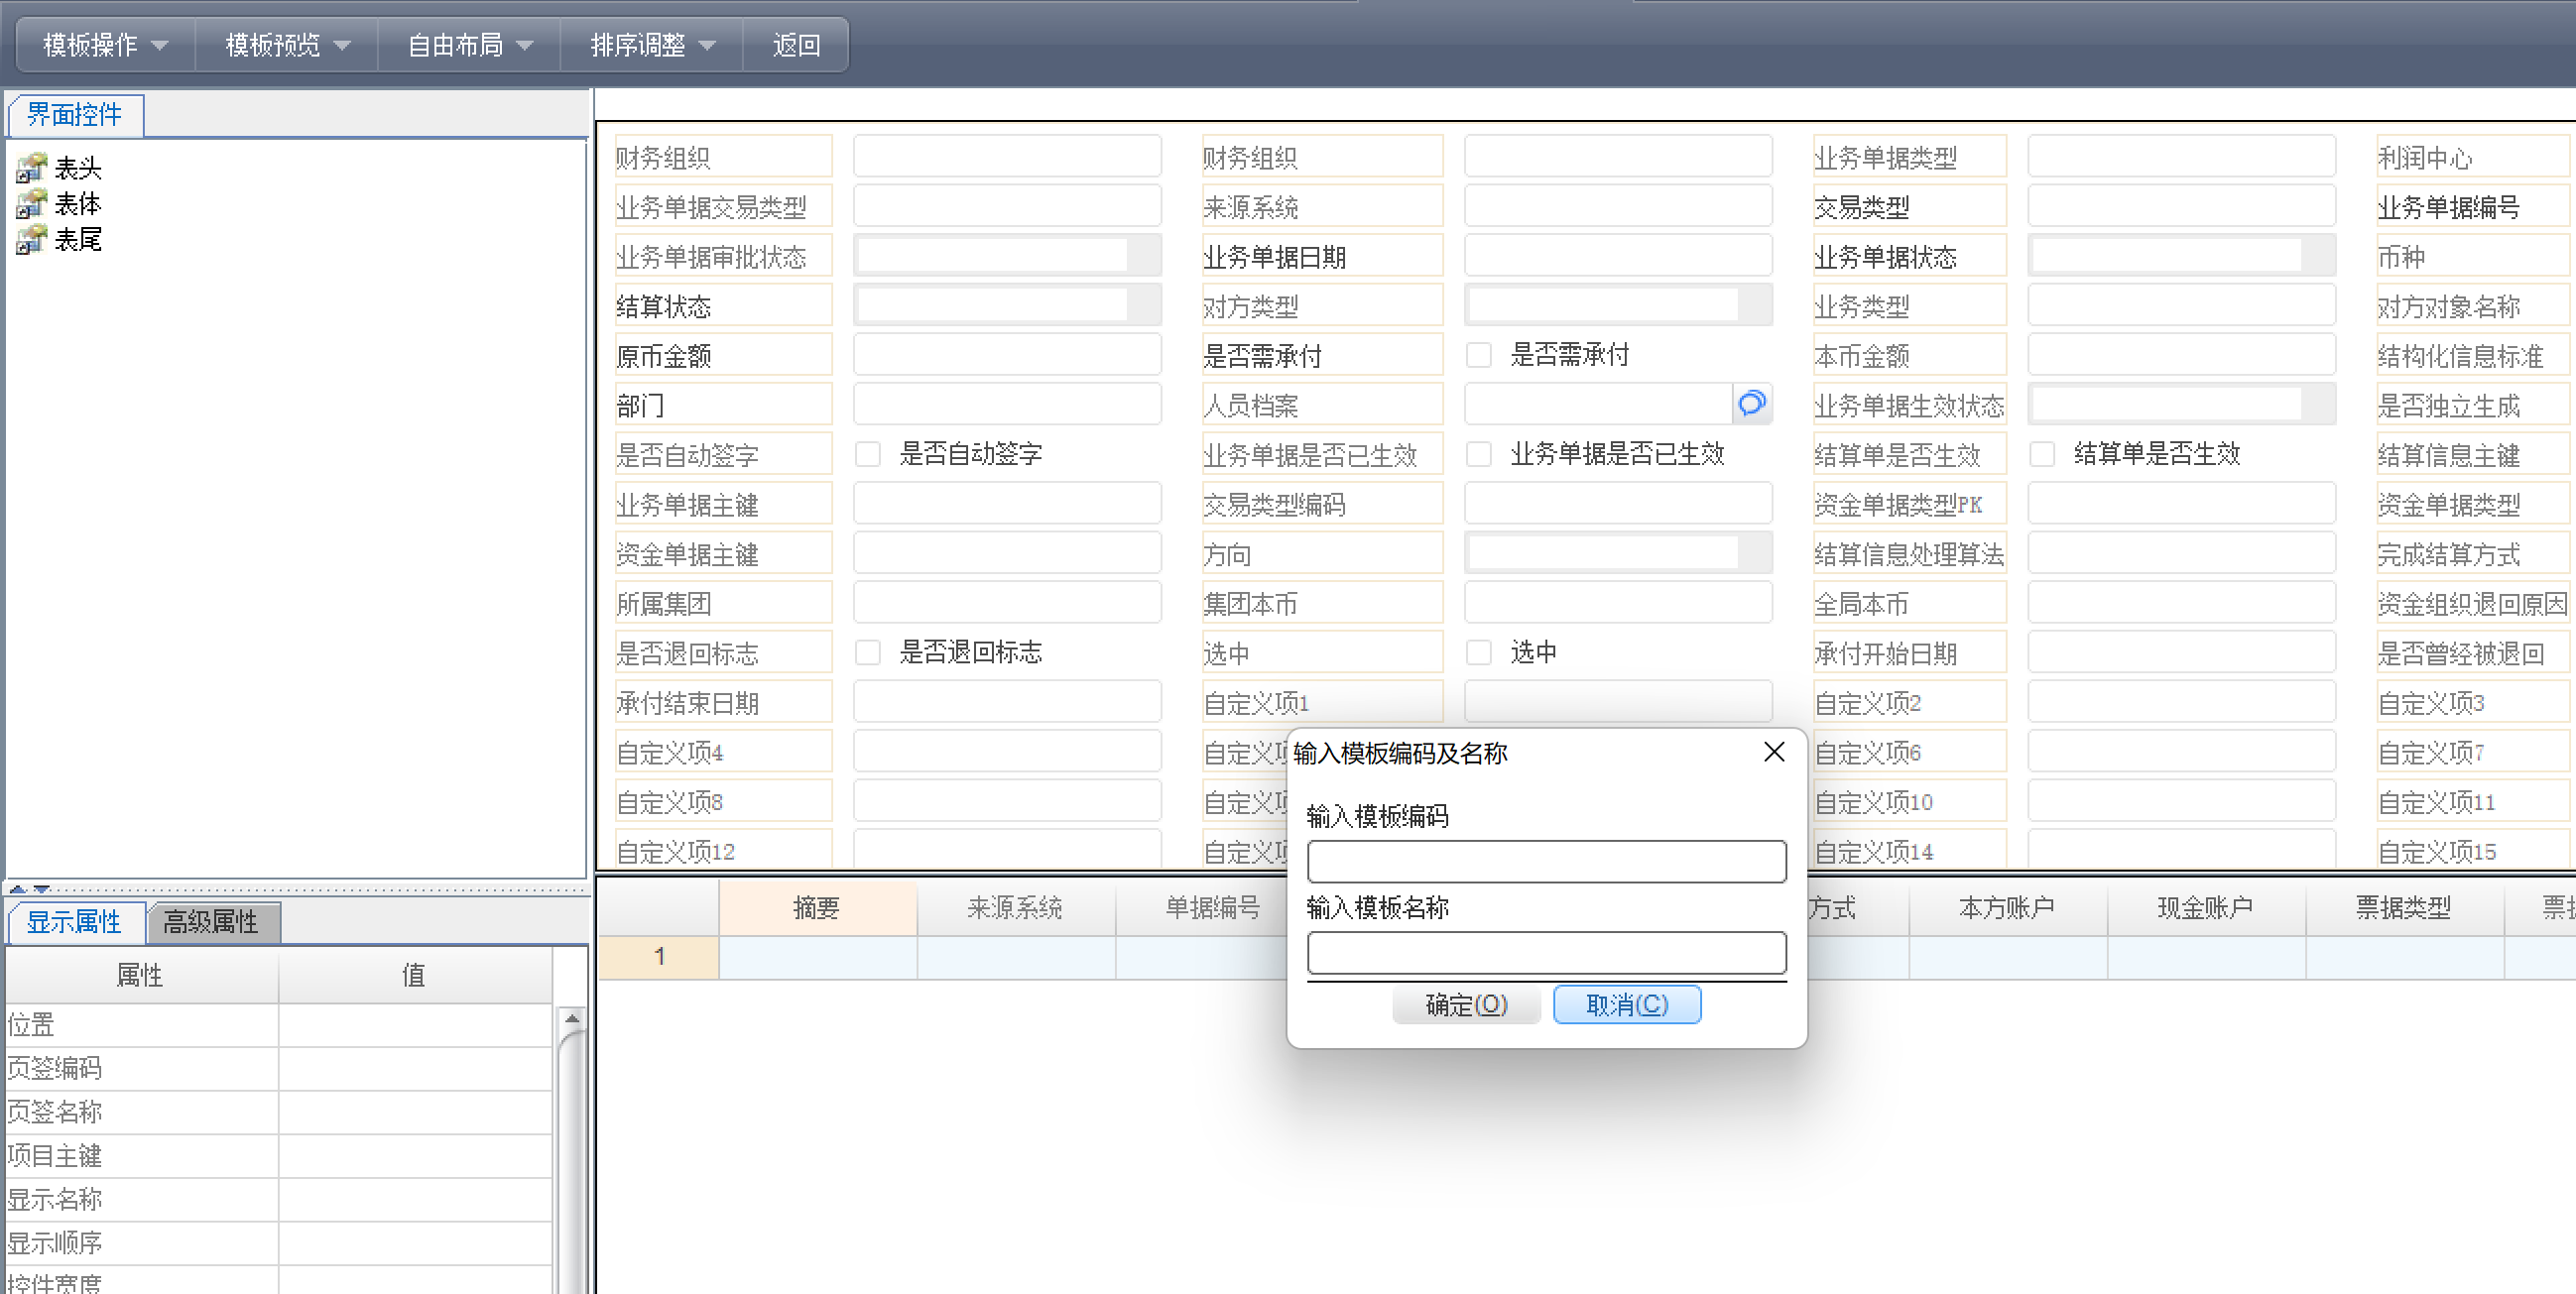Switch to the 显示属性 tab
Image resolution: width=2576 pixels, height=1294 pixels.
point(75,921)
